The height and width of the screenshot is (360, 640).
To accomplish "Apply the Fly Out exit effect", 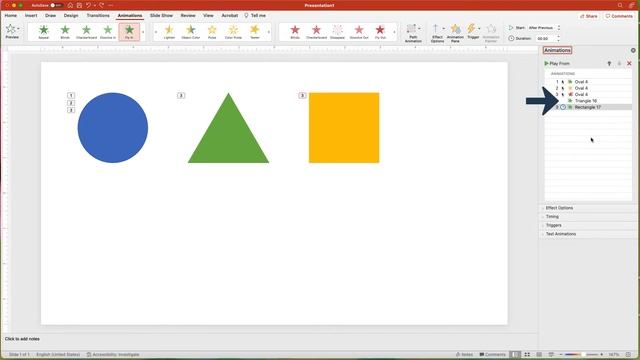I will (x=380, y=31).
